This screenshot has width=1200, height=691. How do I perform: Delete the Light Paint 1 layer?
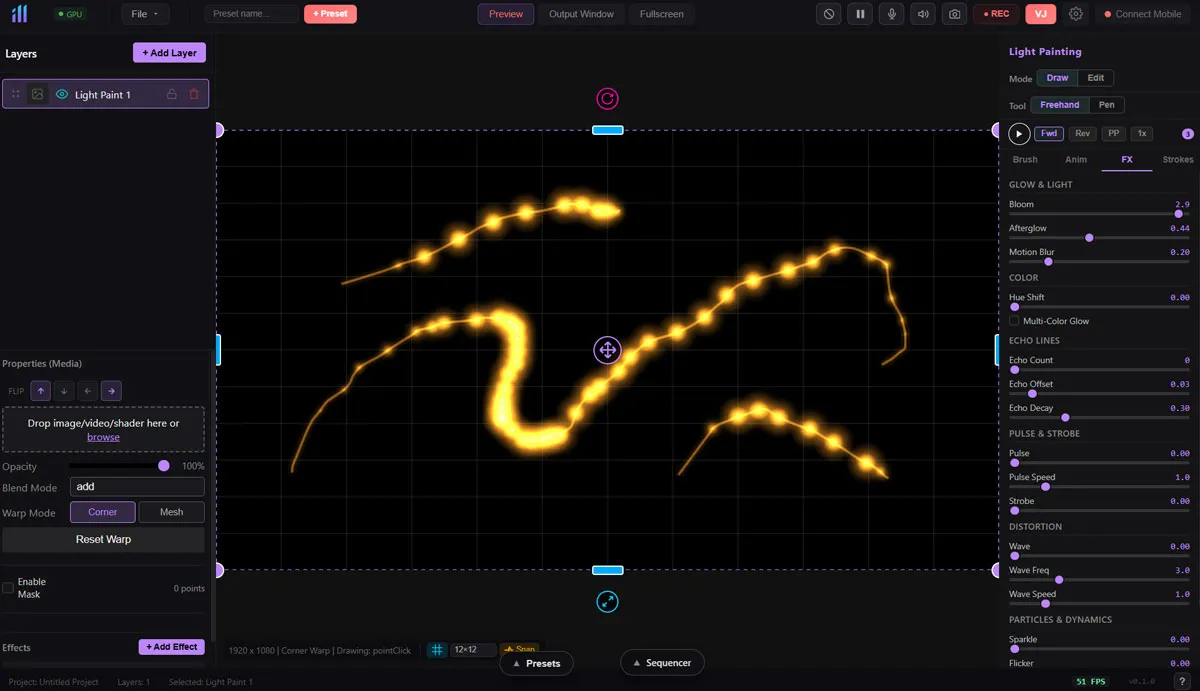[194, 94]
